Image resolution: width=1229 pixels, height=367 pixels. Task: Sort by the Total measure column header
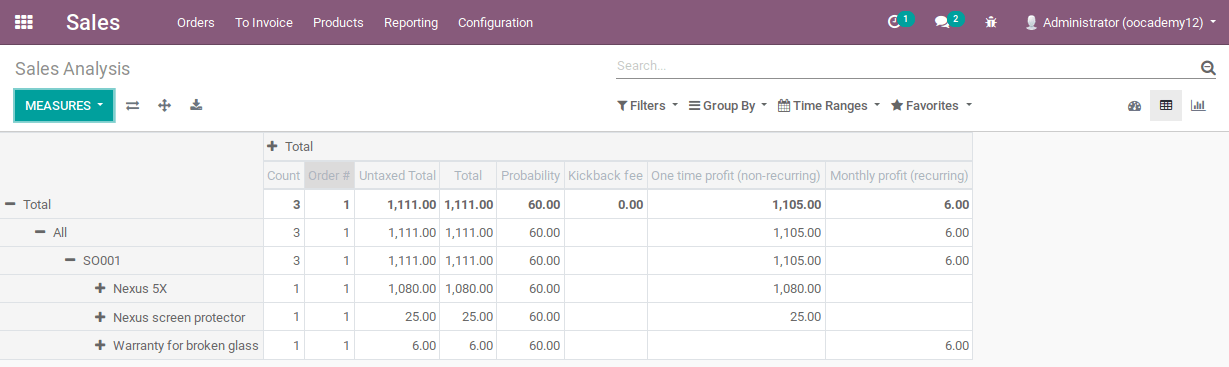469,175
